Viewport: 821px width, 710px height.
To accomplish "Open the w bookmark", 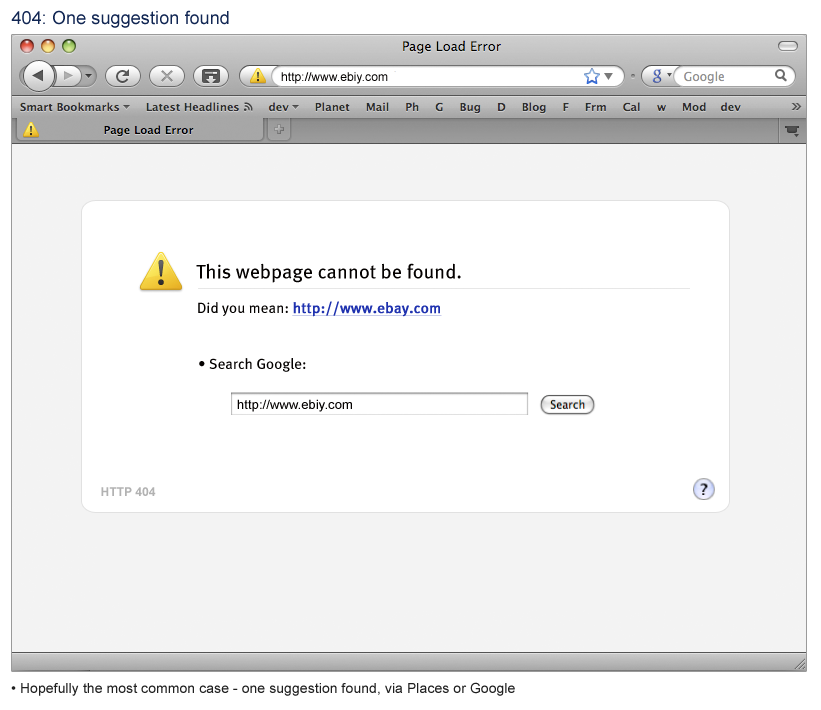I will coord(661,107).
